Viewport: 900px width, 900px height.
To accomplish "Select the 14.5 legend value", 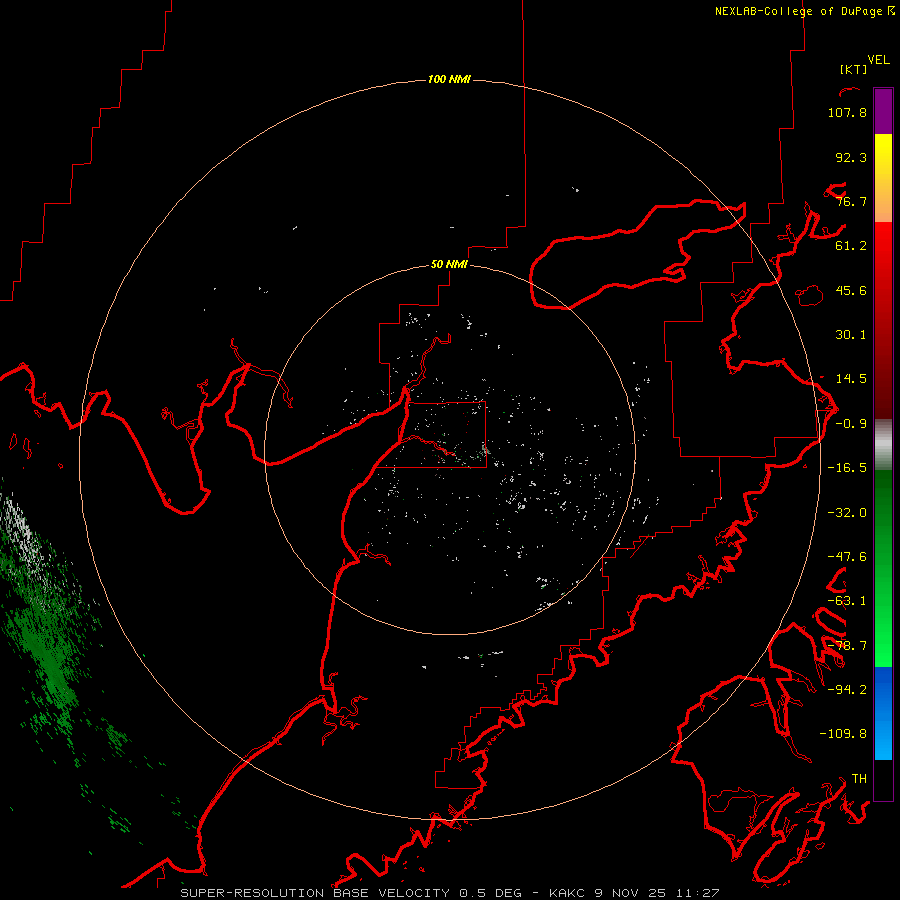I will coord(851,379).
